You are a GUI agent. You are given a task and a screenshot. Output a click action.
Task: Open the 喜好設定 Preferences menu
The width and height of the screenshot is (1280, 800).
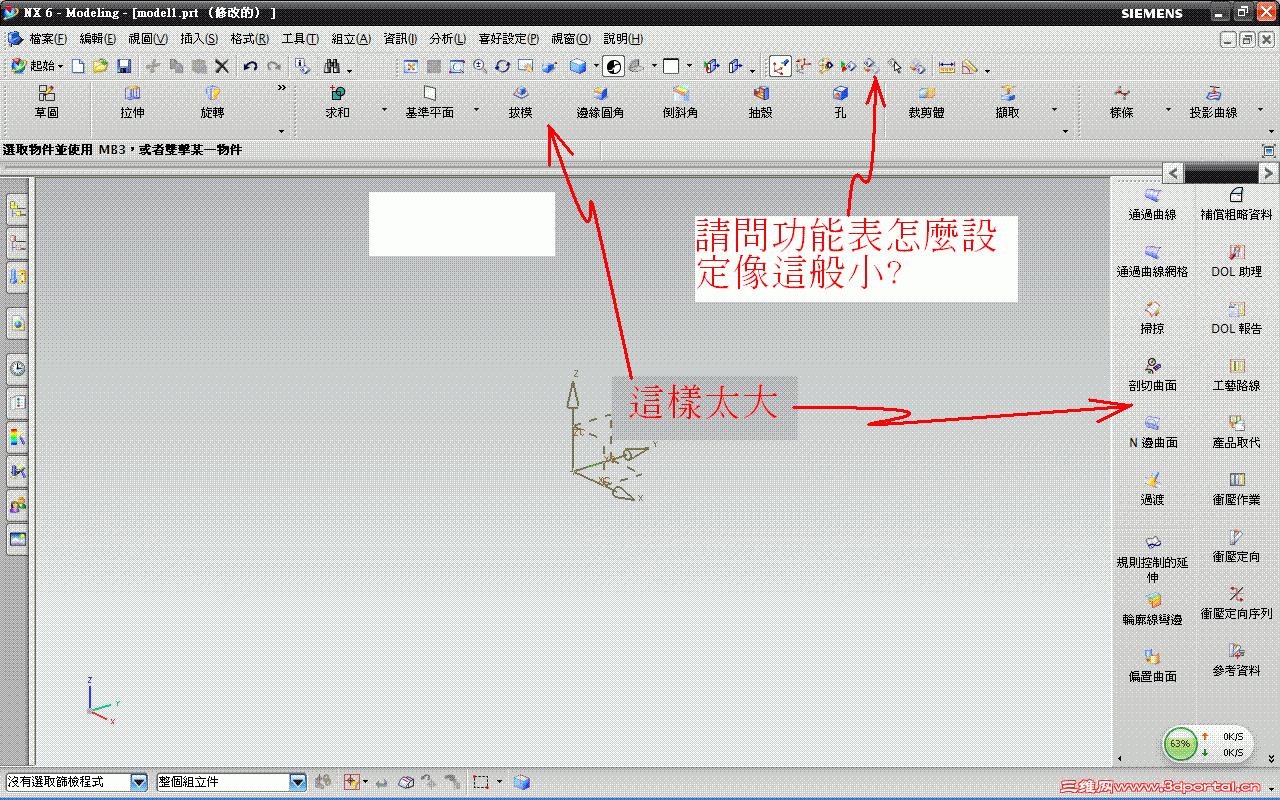[x=509, y=39]
